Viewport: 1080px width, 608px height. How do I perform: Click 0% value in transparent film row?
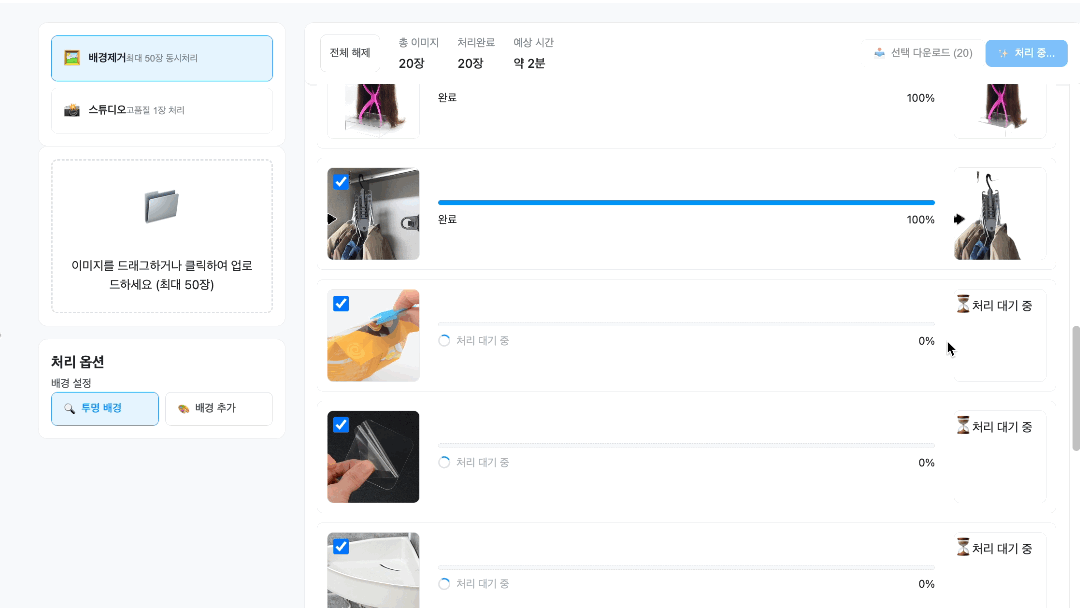tap(926, 463)
